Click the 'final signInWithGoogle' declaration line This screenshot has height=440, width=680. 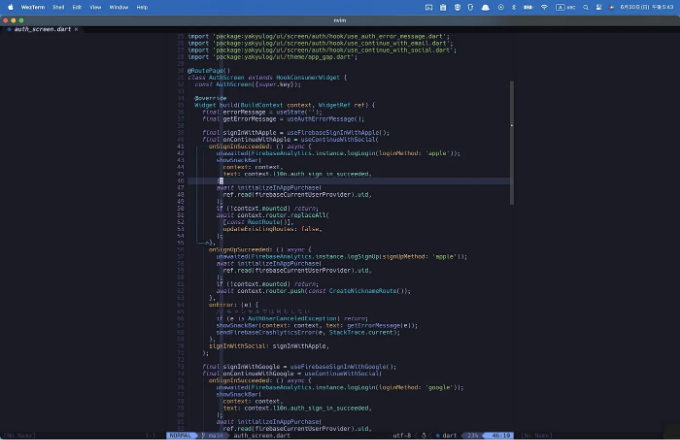tap(299, 367)
